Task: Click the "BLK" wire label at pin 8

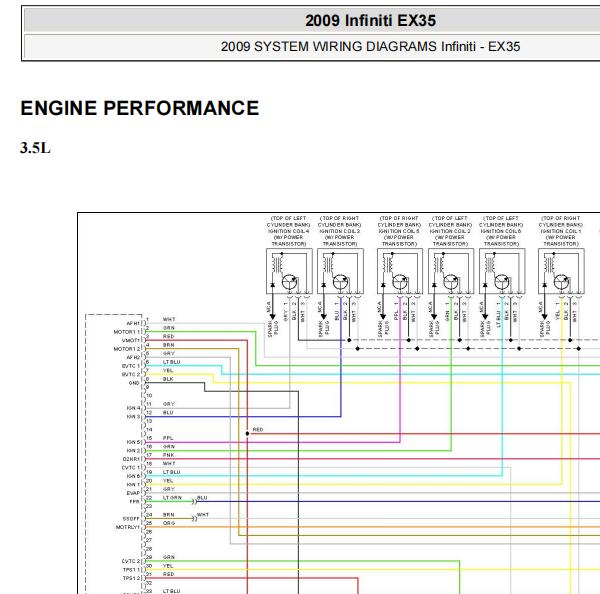Action: tap(168, 379)
